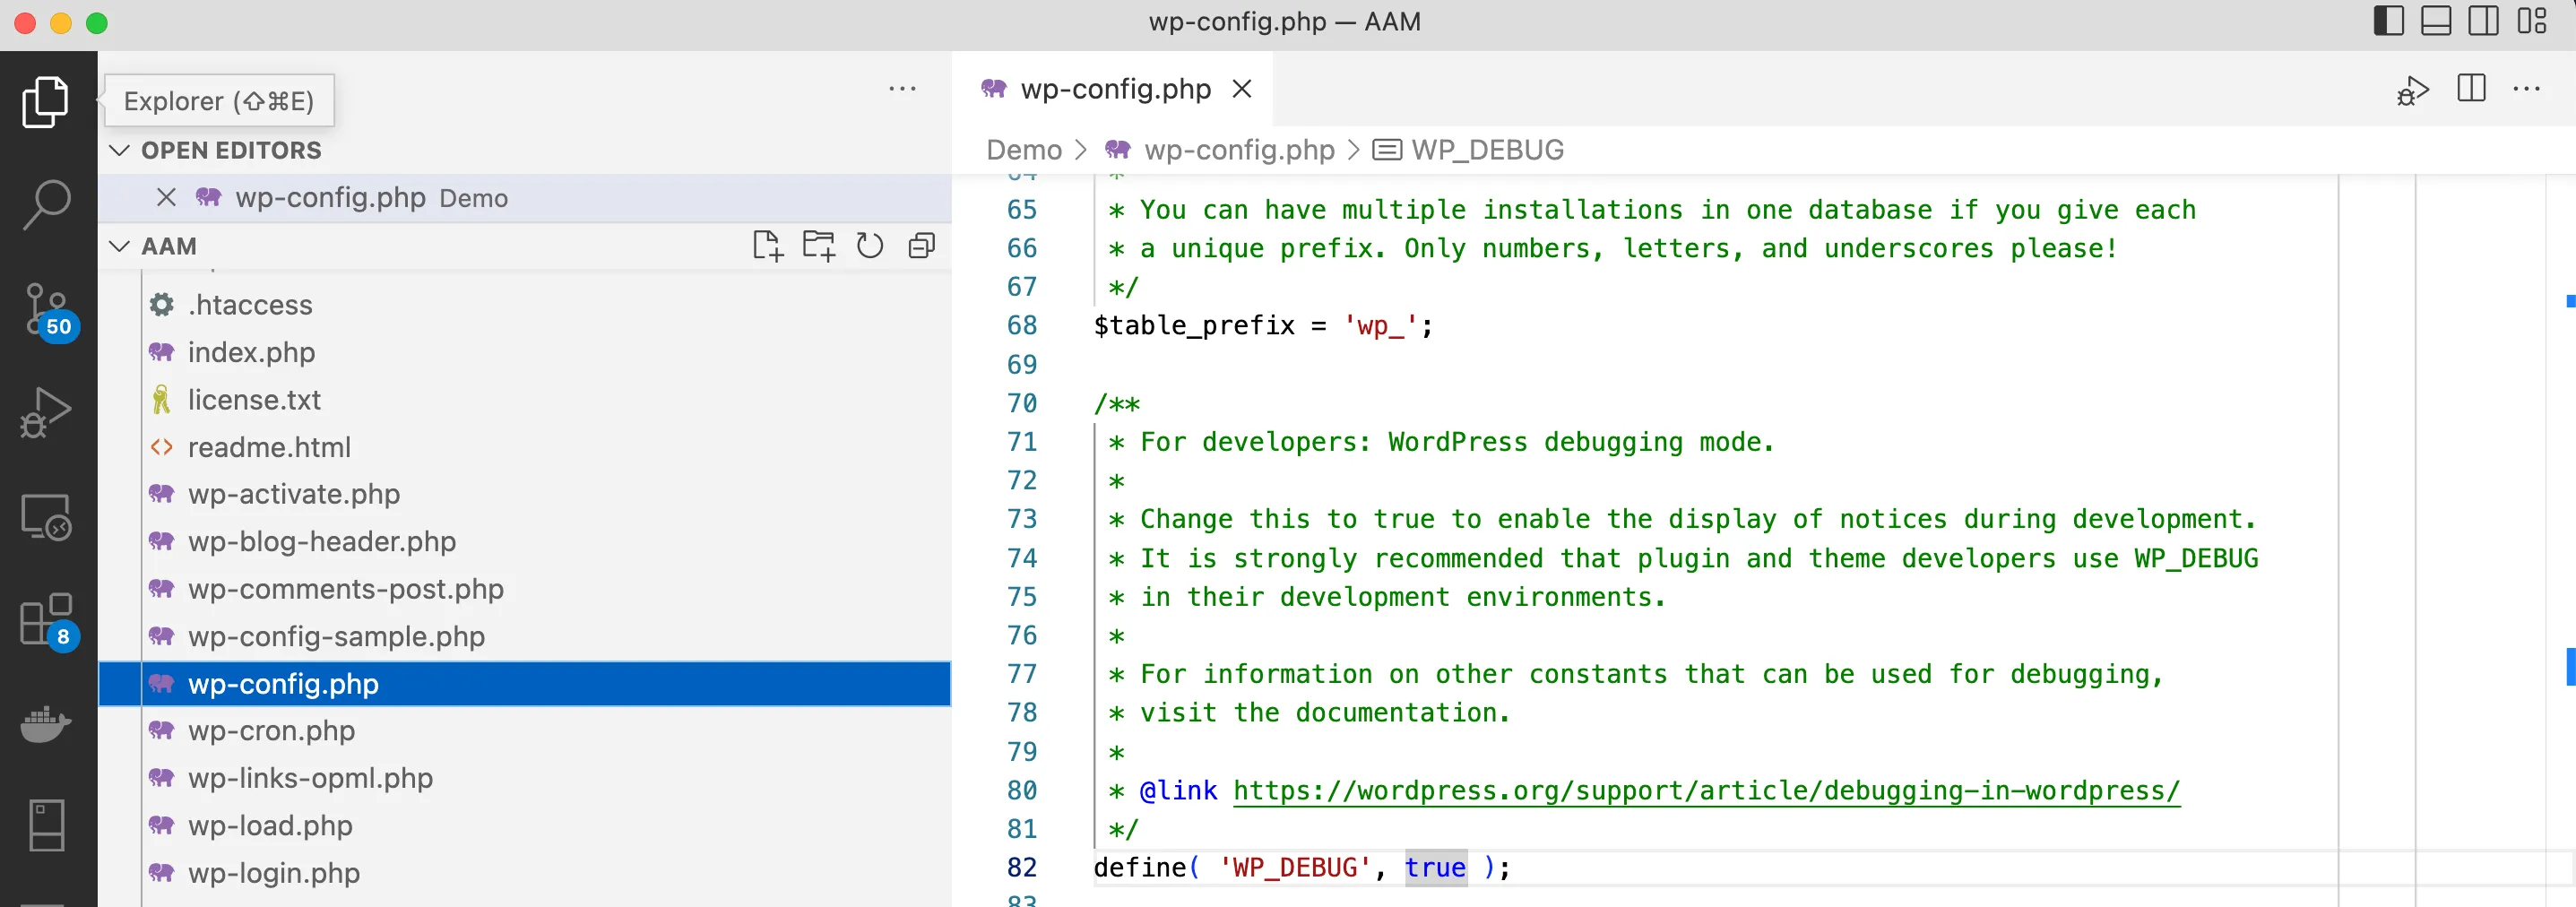Collapse the AAM folder section
Viewport: 2576px width, 907px height.
[x=119, y=246]
